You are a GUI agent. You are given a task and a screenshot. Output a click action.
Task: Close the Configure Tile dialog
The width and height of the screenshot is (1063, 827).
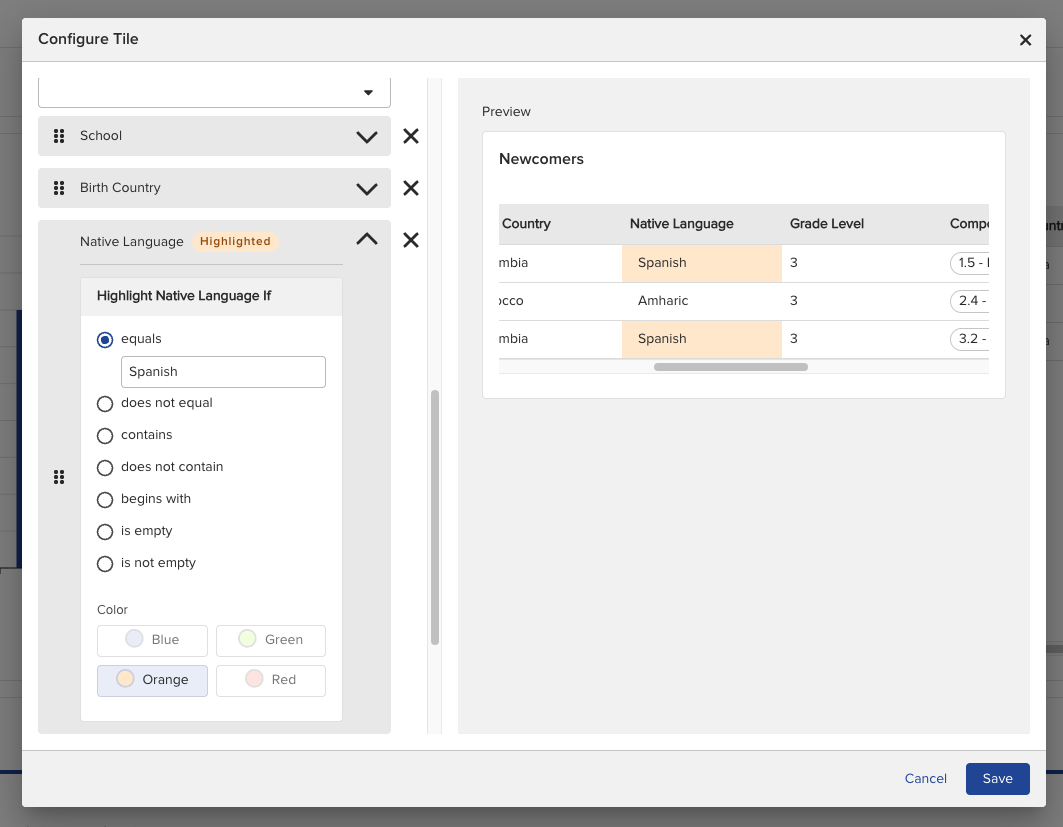coord(1025,40)
